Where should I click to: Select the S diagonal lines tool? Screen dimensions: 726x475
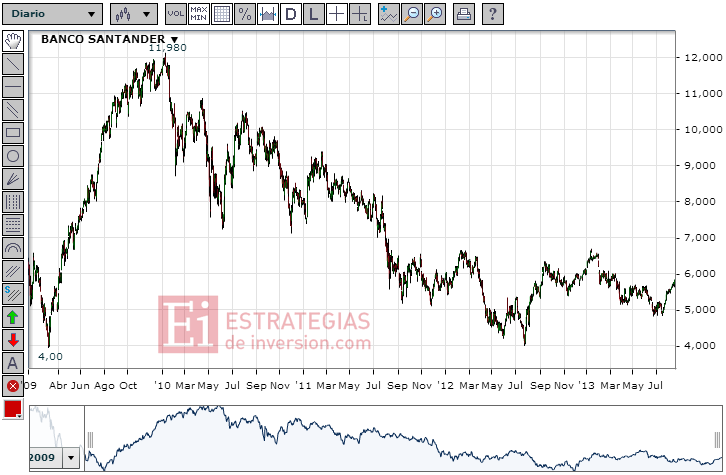tap(13, 294)
